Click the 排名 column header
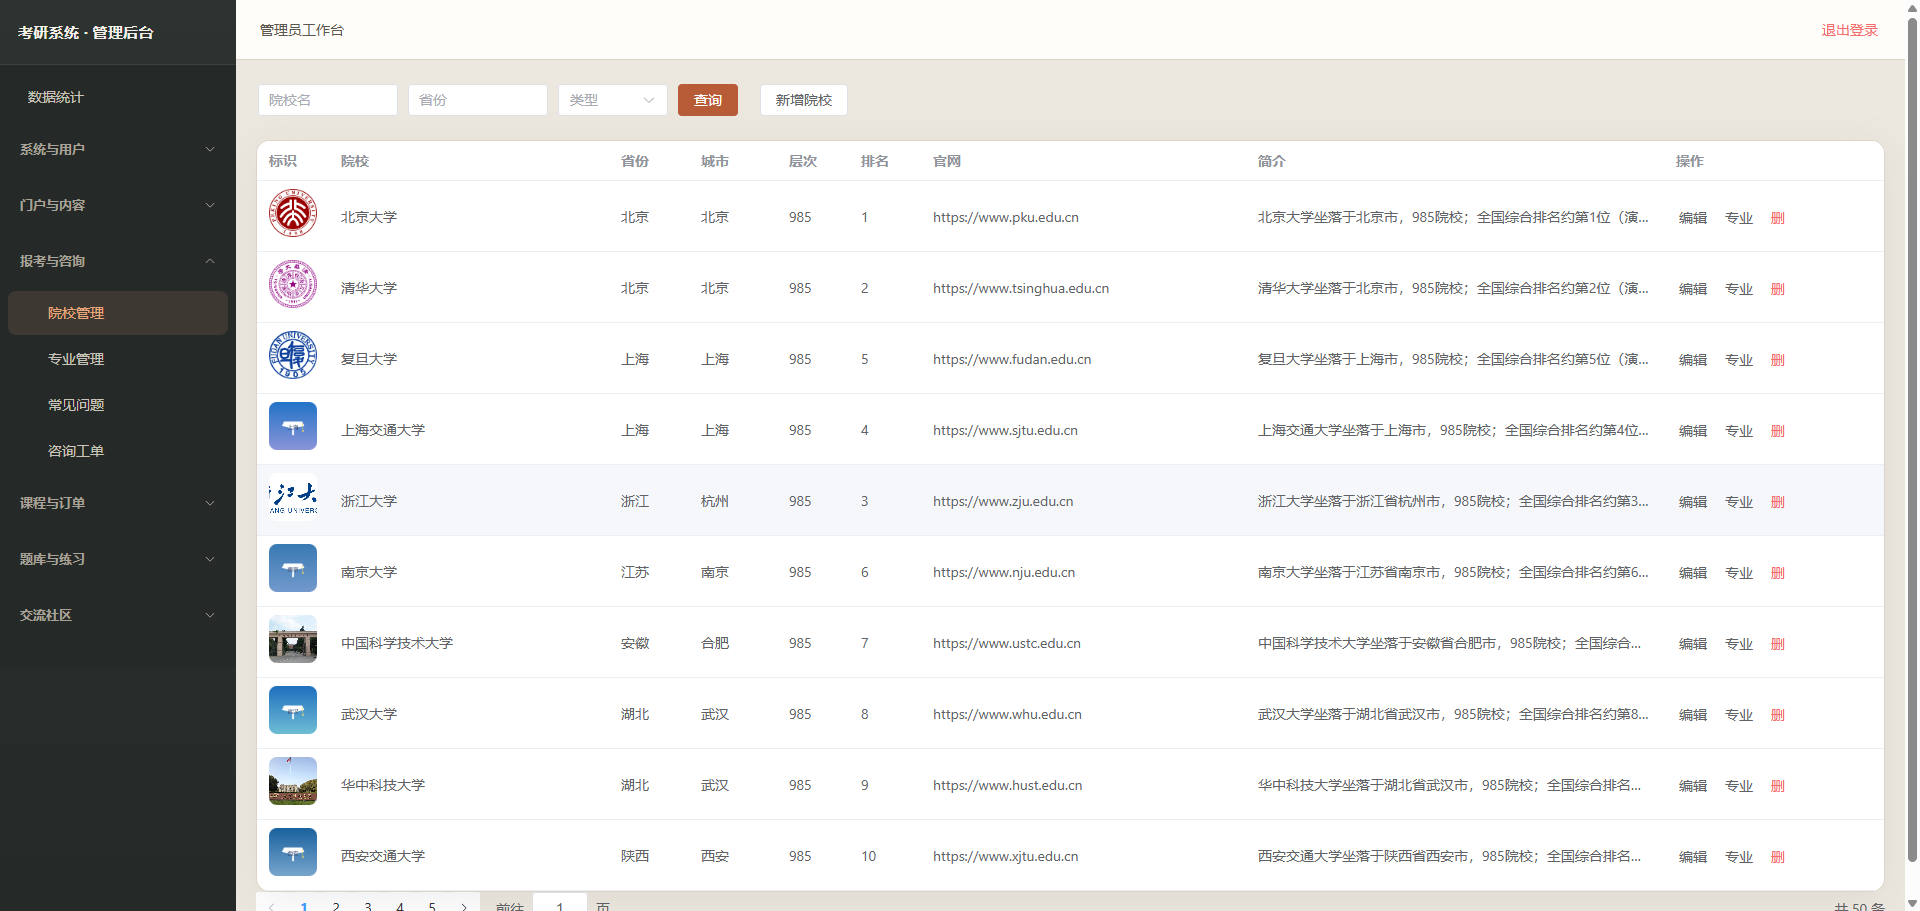 pyautogui.click(x=875, y=161)
